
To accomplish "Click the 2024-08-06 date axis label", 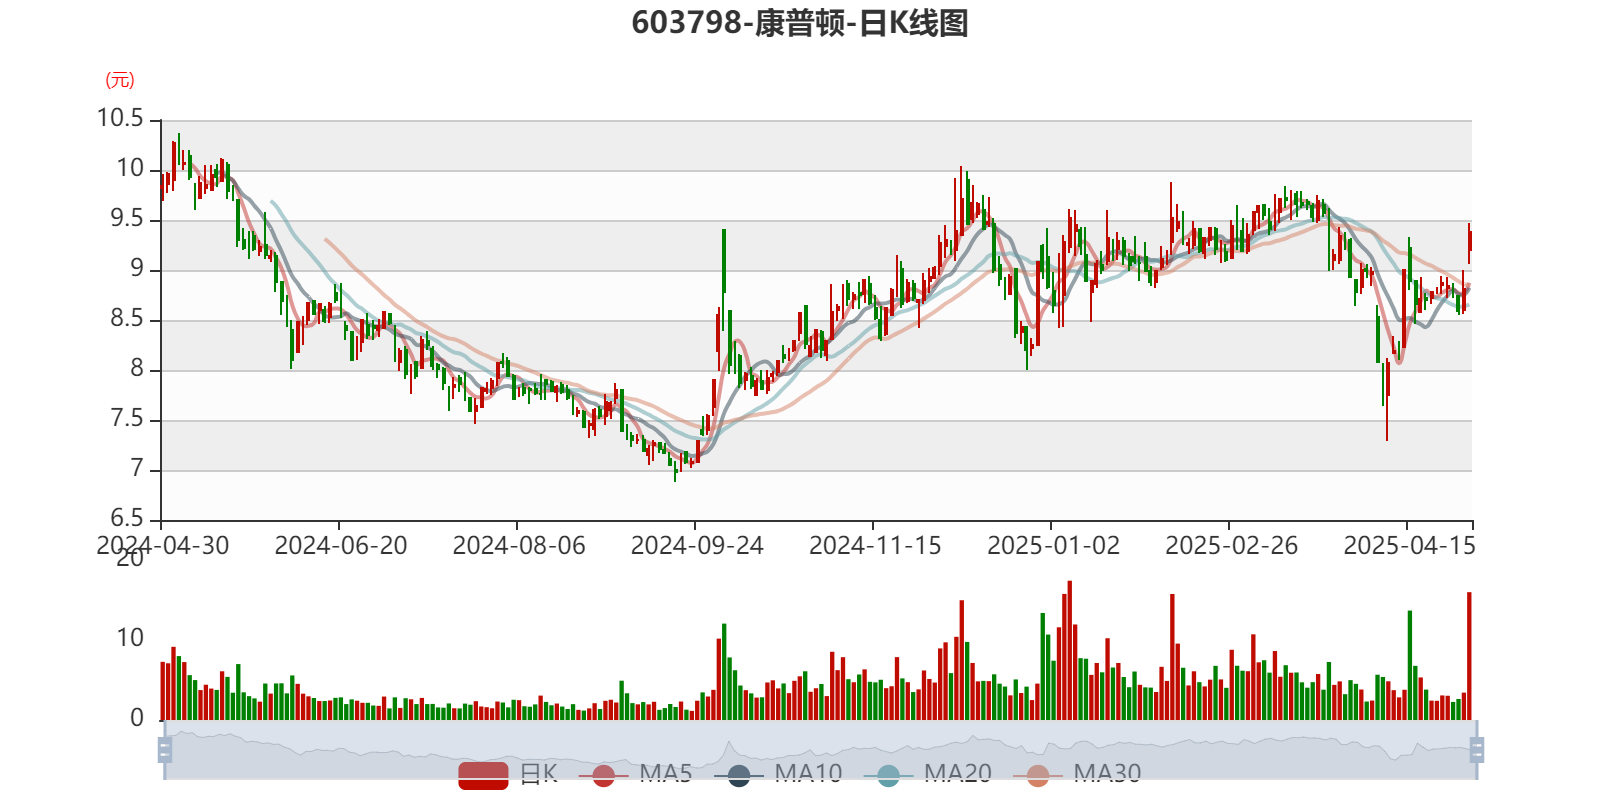I will coord(519,546).
